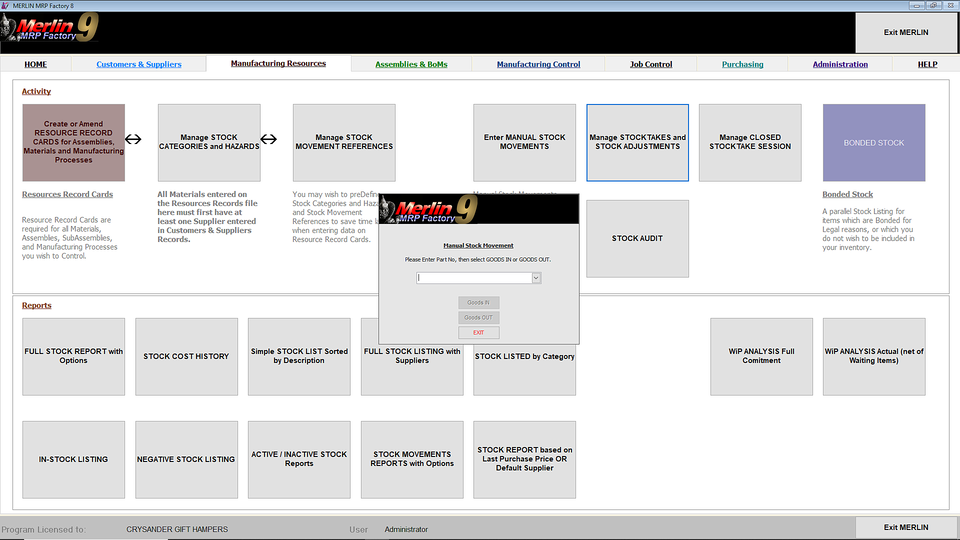This screenshot has width=960, height=540.
Task: Click the Goods IN button
Action: tap(478, 302)
